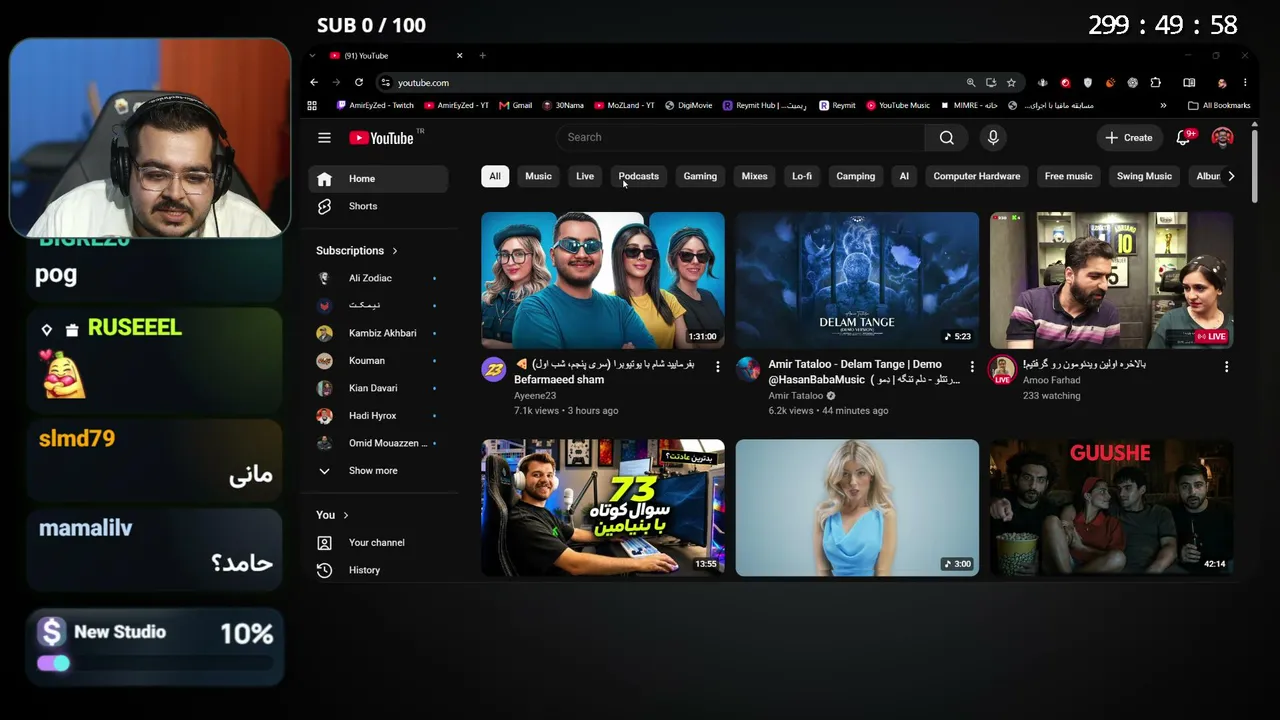The width and height of the screenshot is (1280, 720).
Task: Open the Reymit Hub bookmark
Action: [764, 105]
